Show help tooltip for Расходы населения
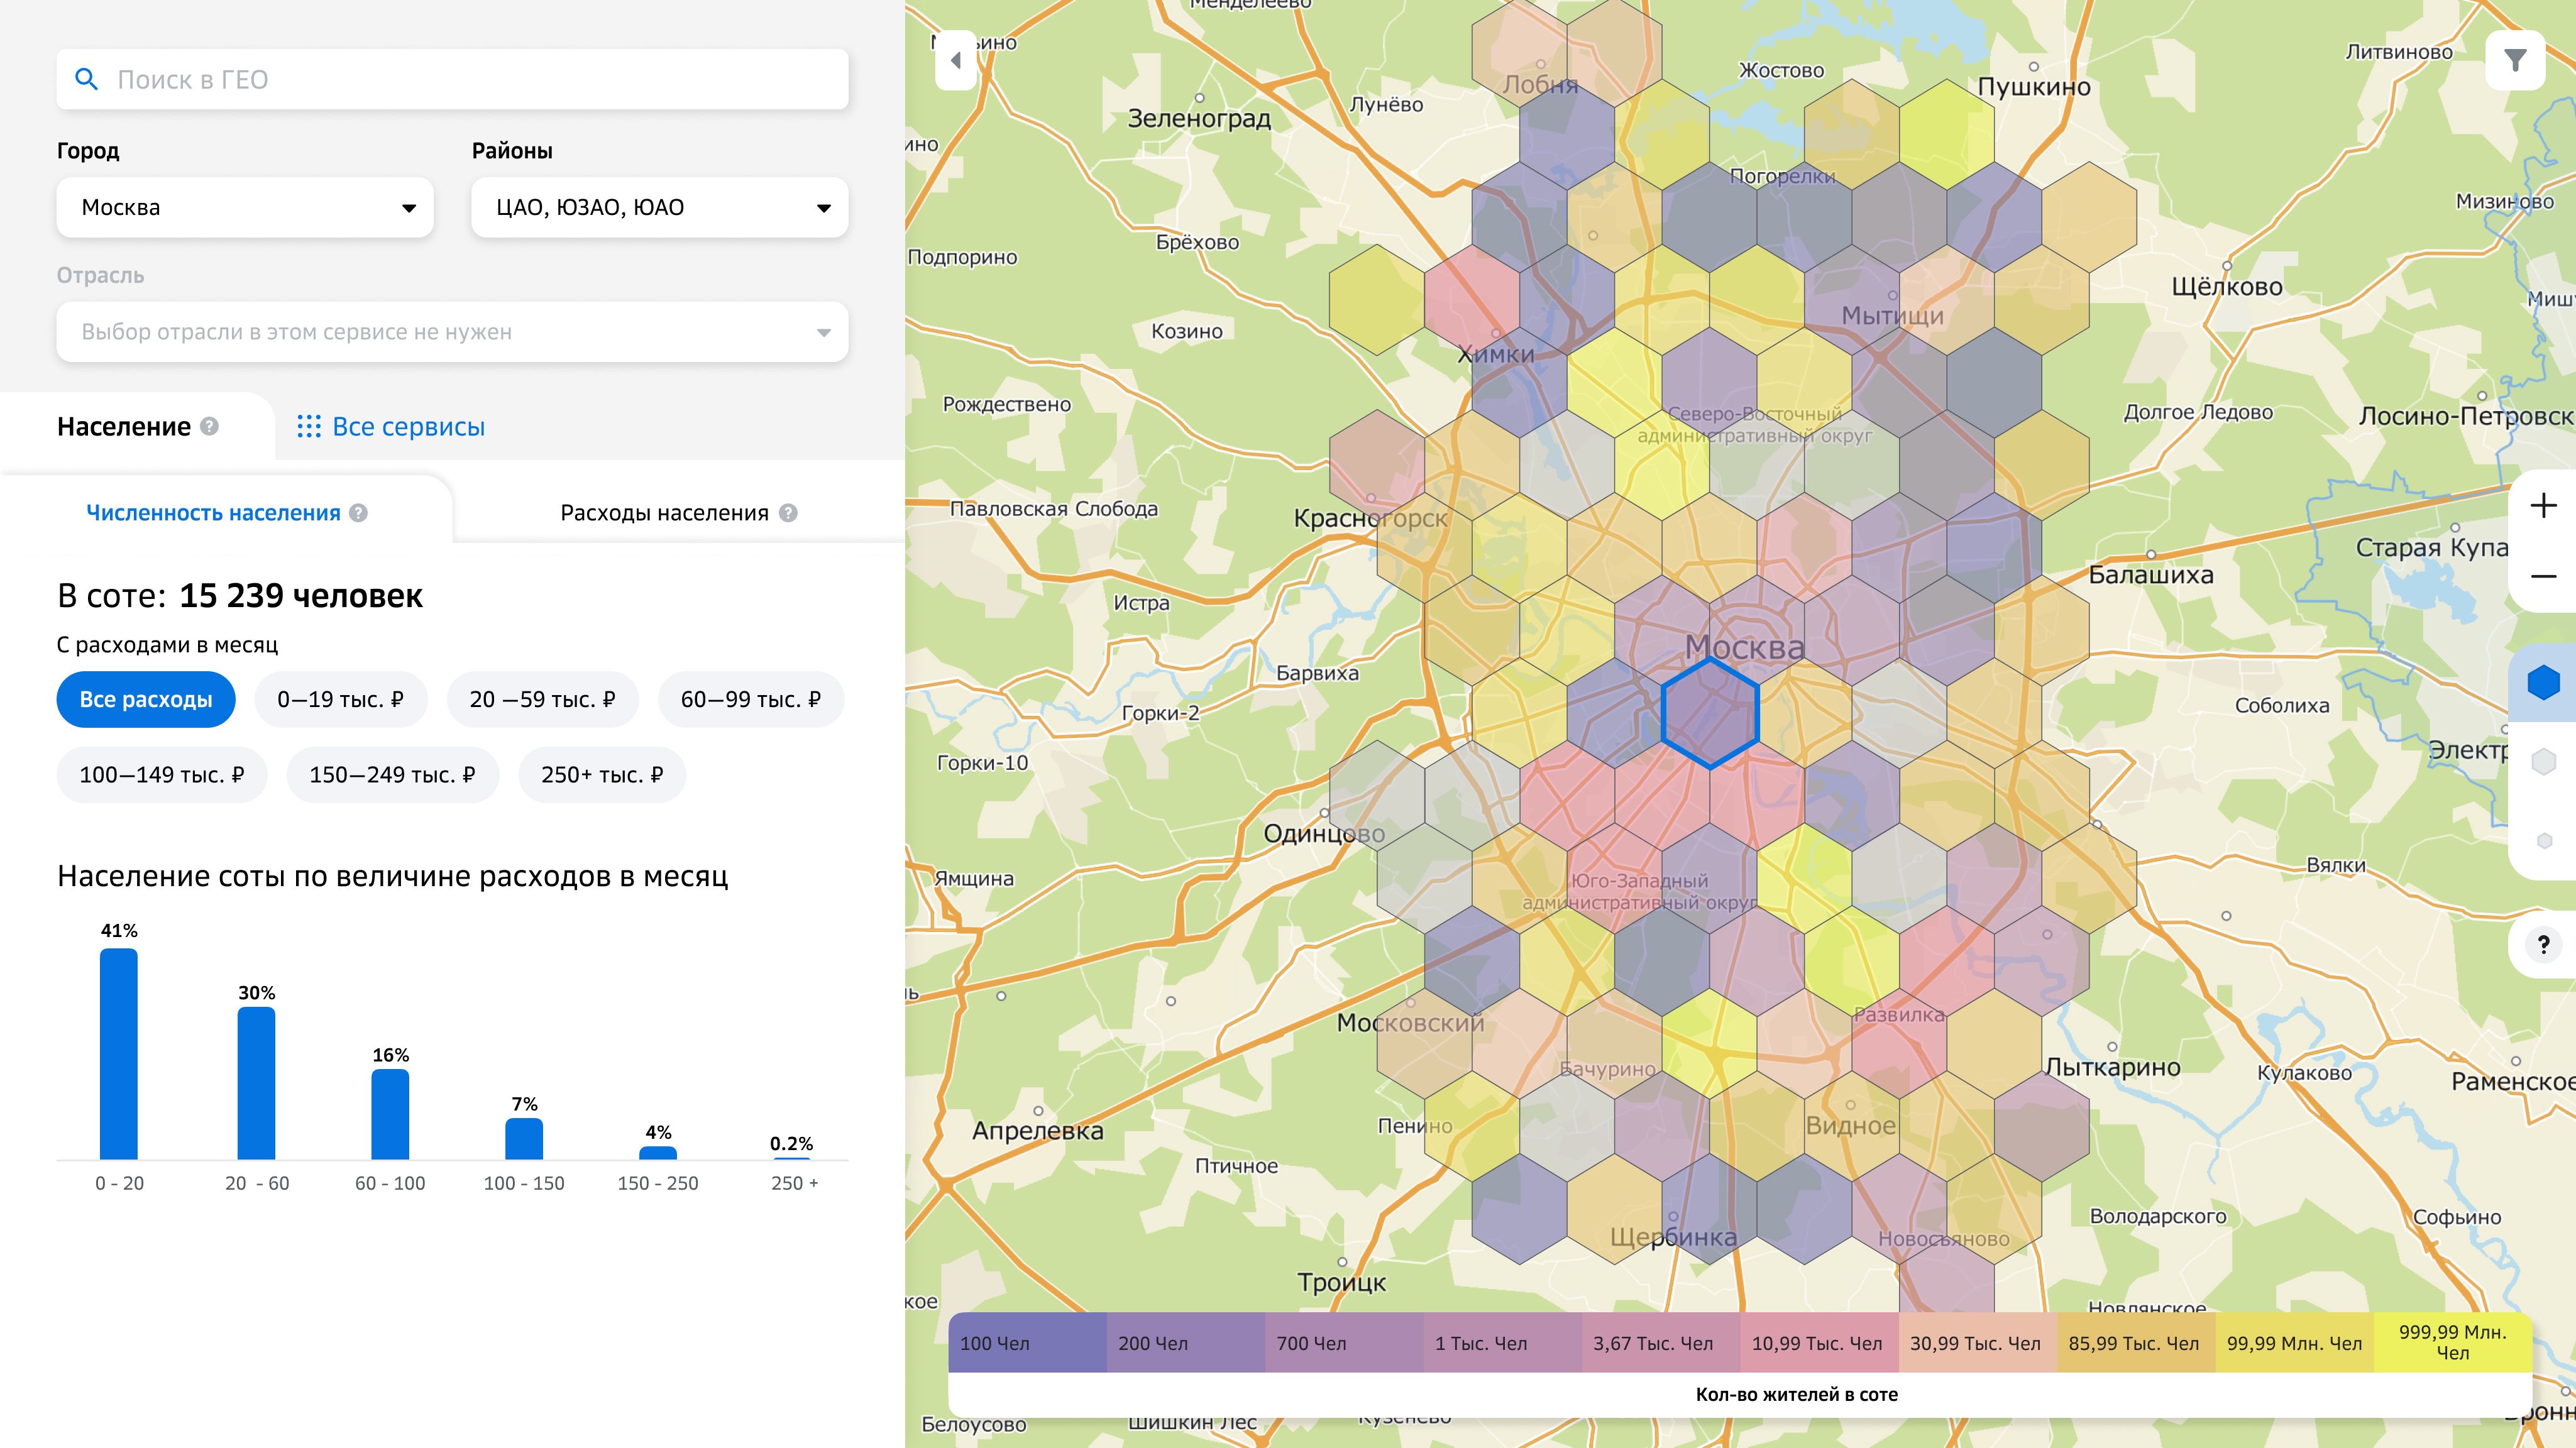Screen dimensions: 2576x1448 [788, 513]
